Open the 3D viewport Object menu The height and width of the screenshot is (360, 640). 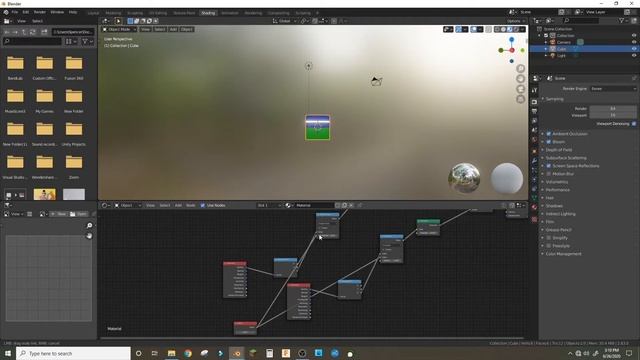click(187, 29)
